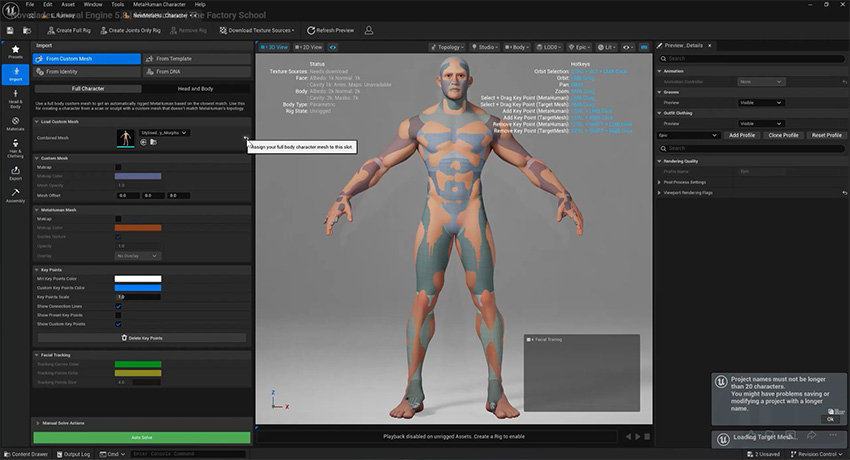Click the browse-to-asset icon next to save
850x460 pixels.
tap(27, 30)
